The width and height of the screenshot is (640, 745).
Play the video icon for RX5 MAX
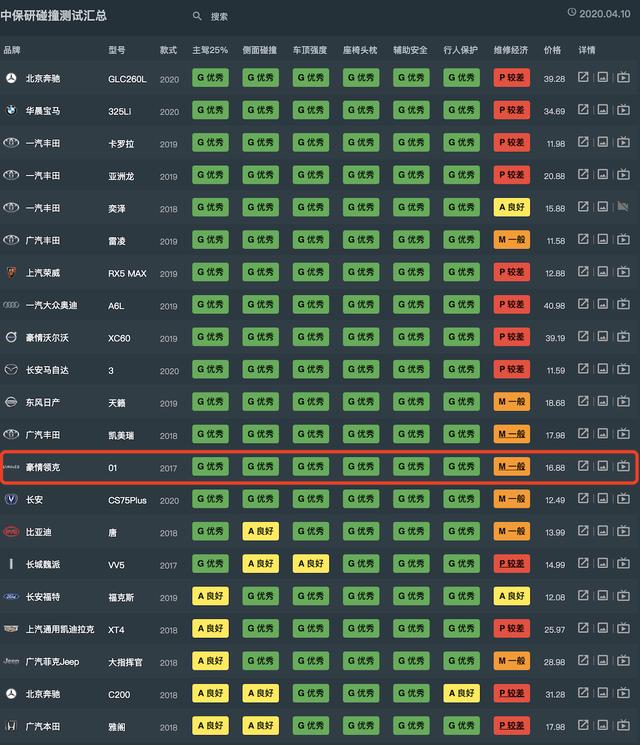(623, 272)
